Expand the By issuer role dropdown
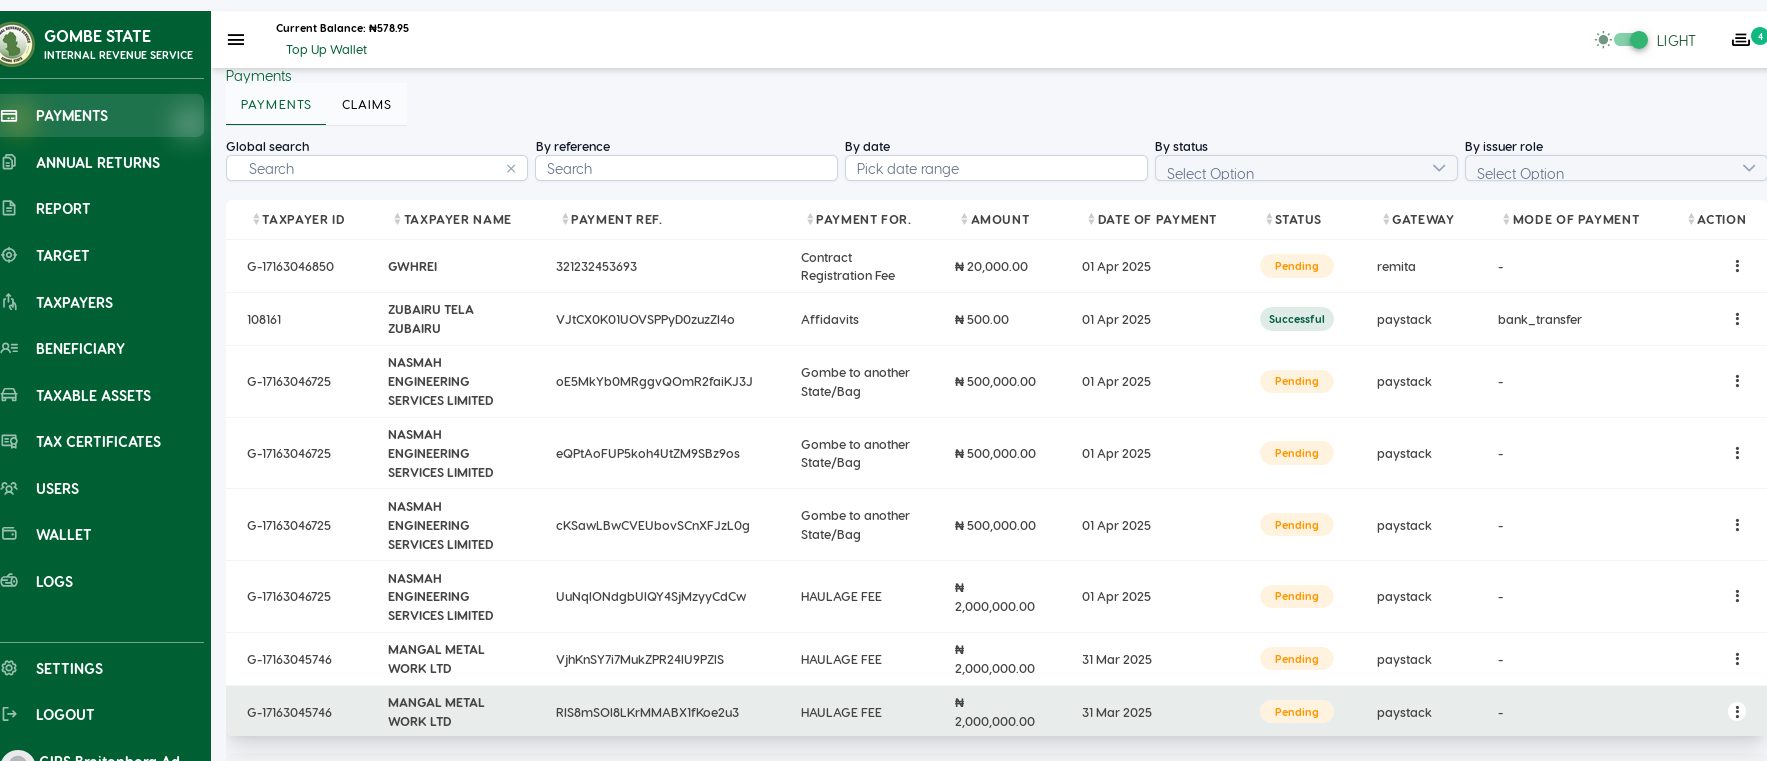The image size is (1767, 761). (x=1616, y=169)
